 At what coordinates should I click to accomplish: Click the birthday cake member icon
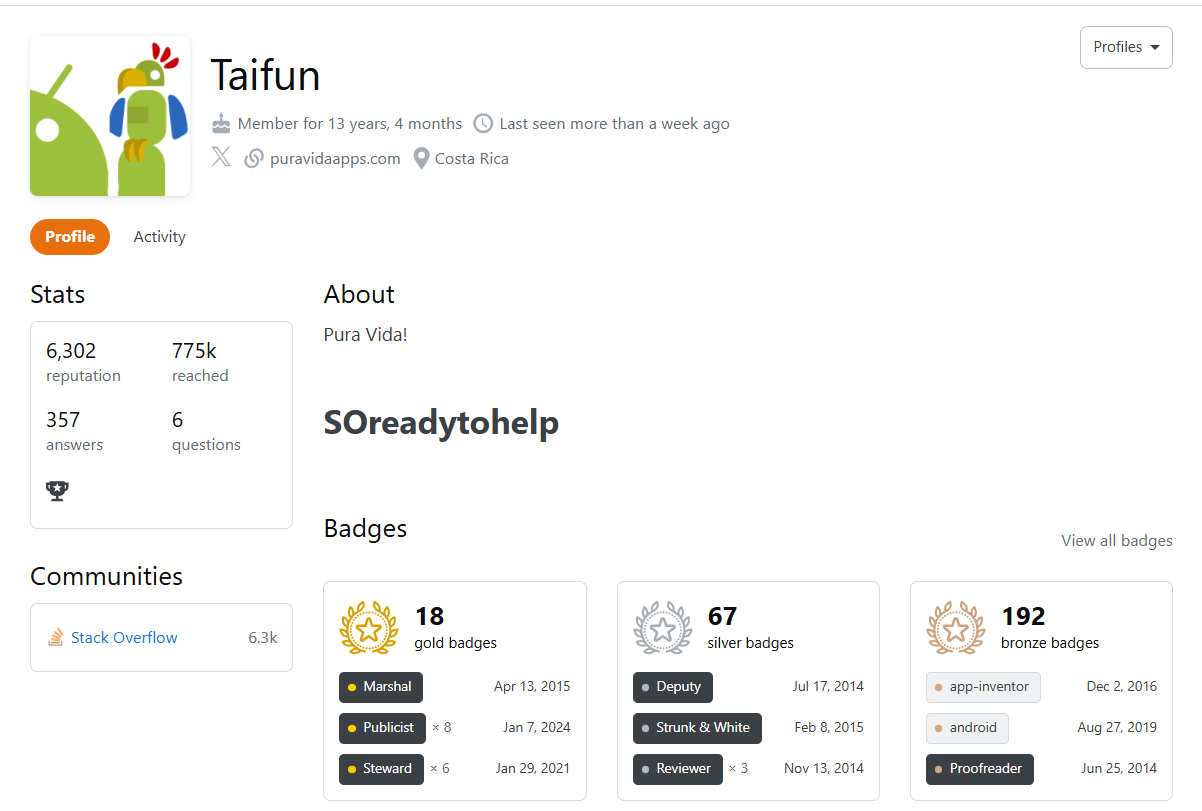pos(221,123)
